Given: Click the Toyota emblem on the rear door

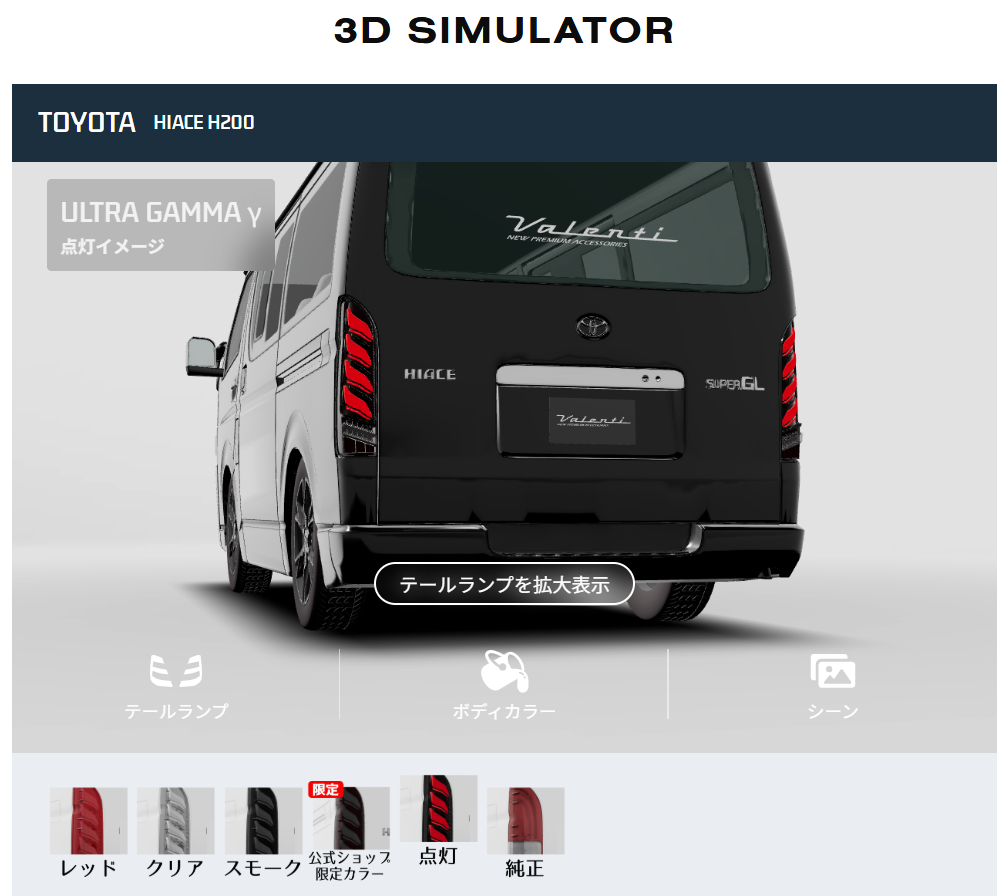Looking at the screenshot, I should tap(592, 327).
